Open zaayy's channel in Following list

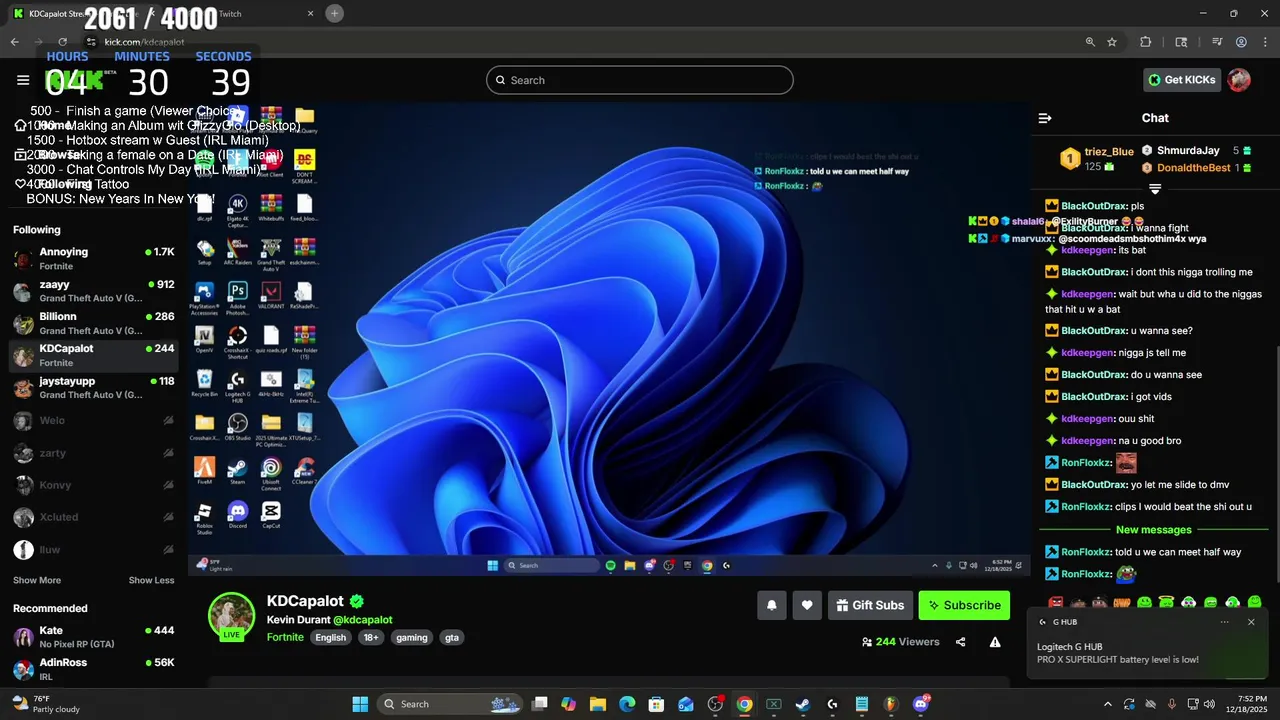click(94, 291)
